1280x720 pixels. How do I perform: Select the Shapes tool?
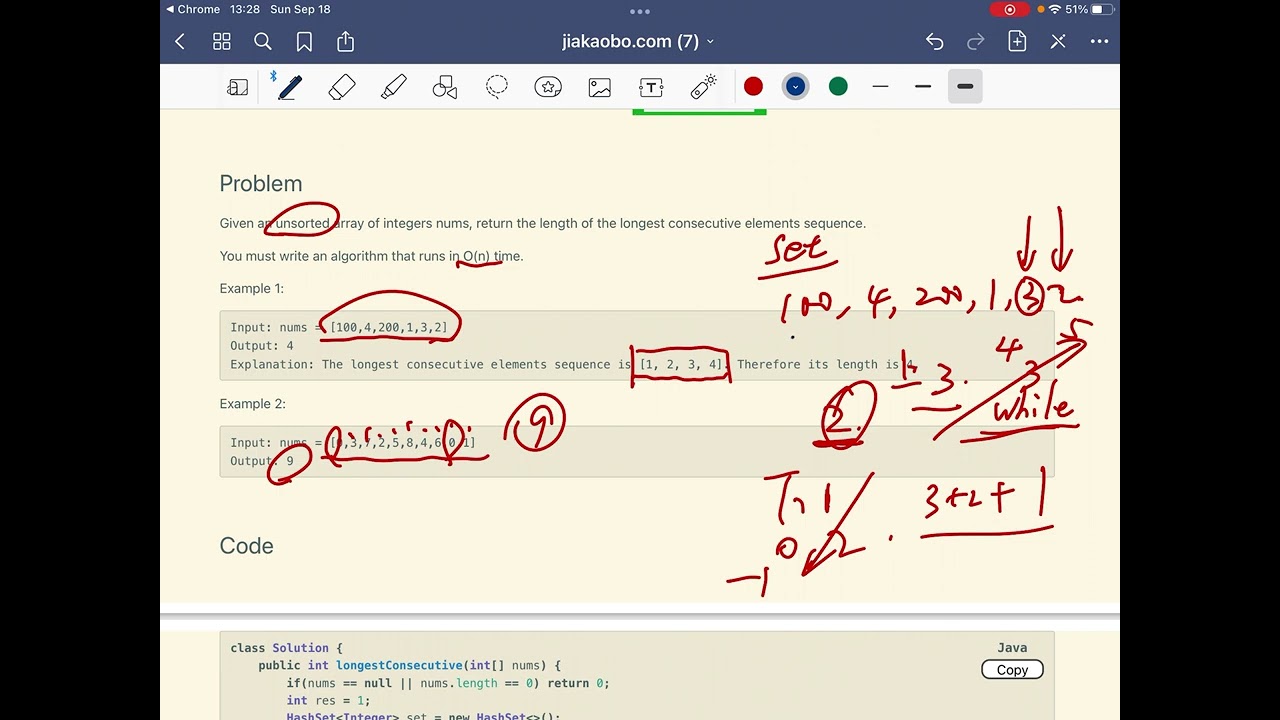tap(445, 88)
